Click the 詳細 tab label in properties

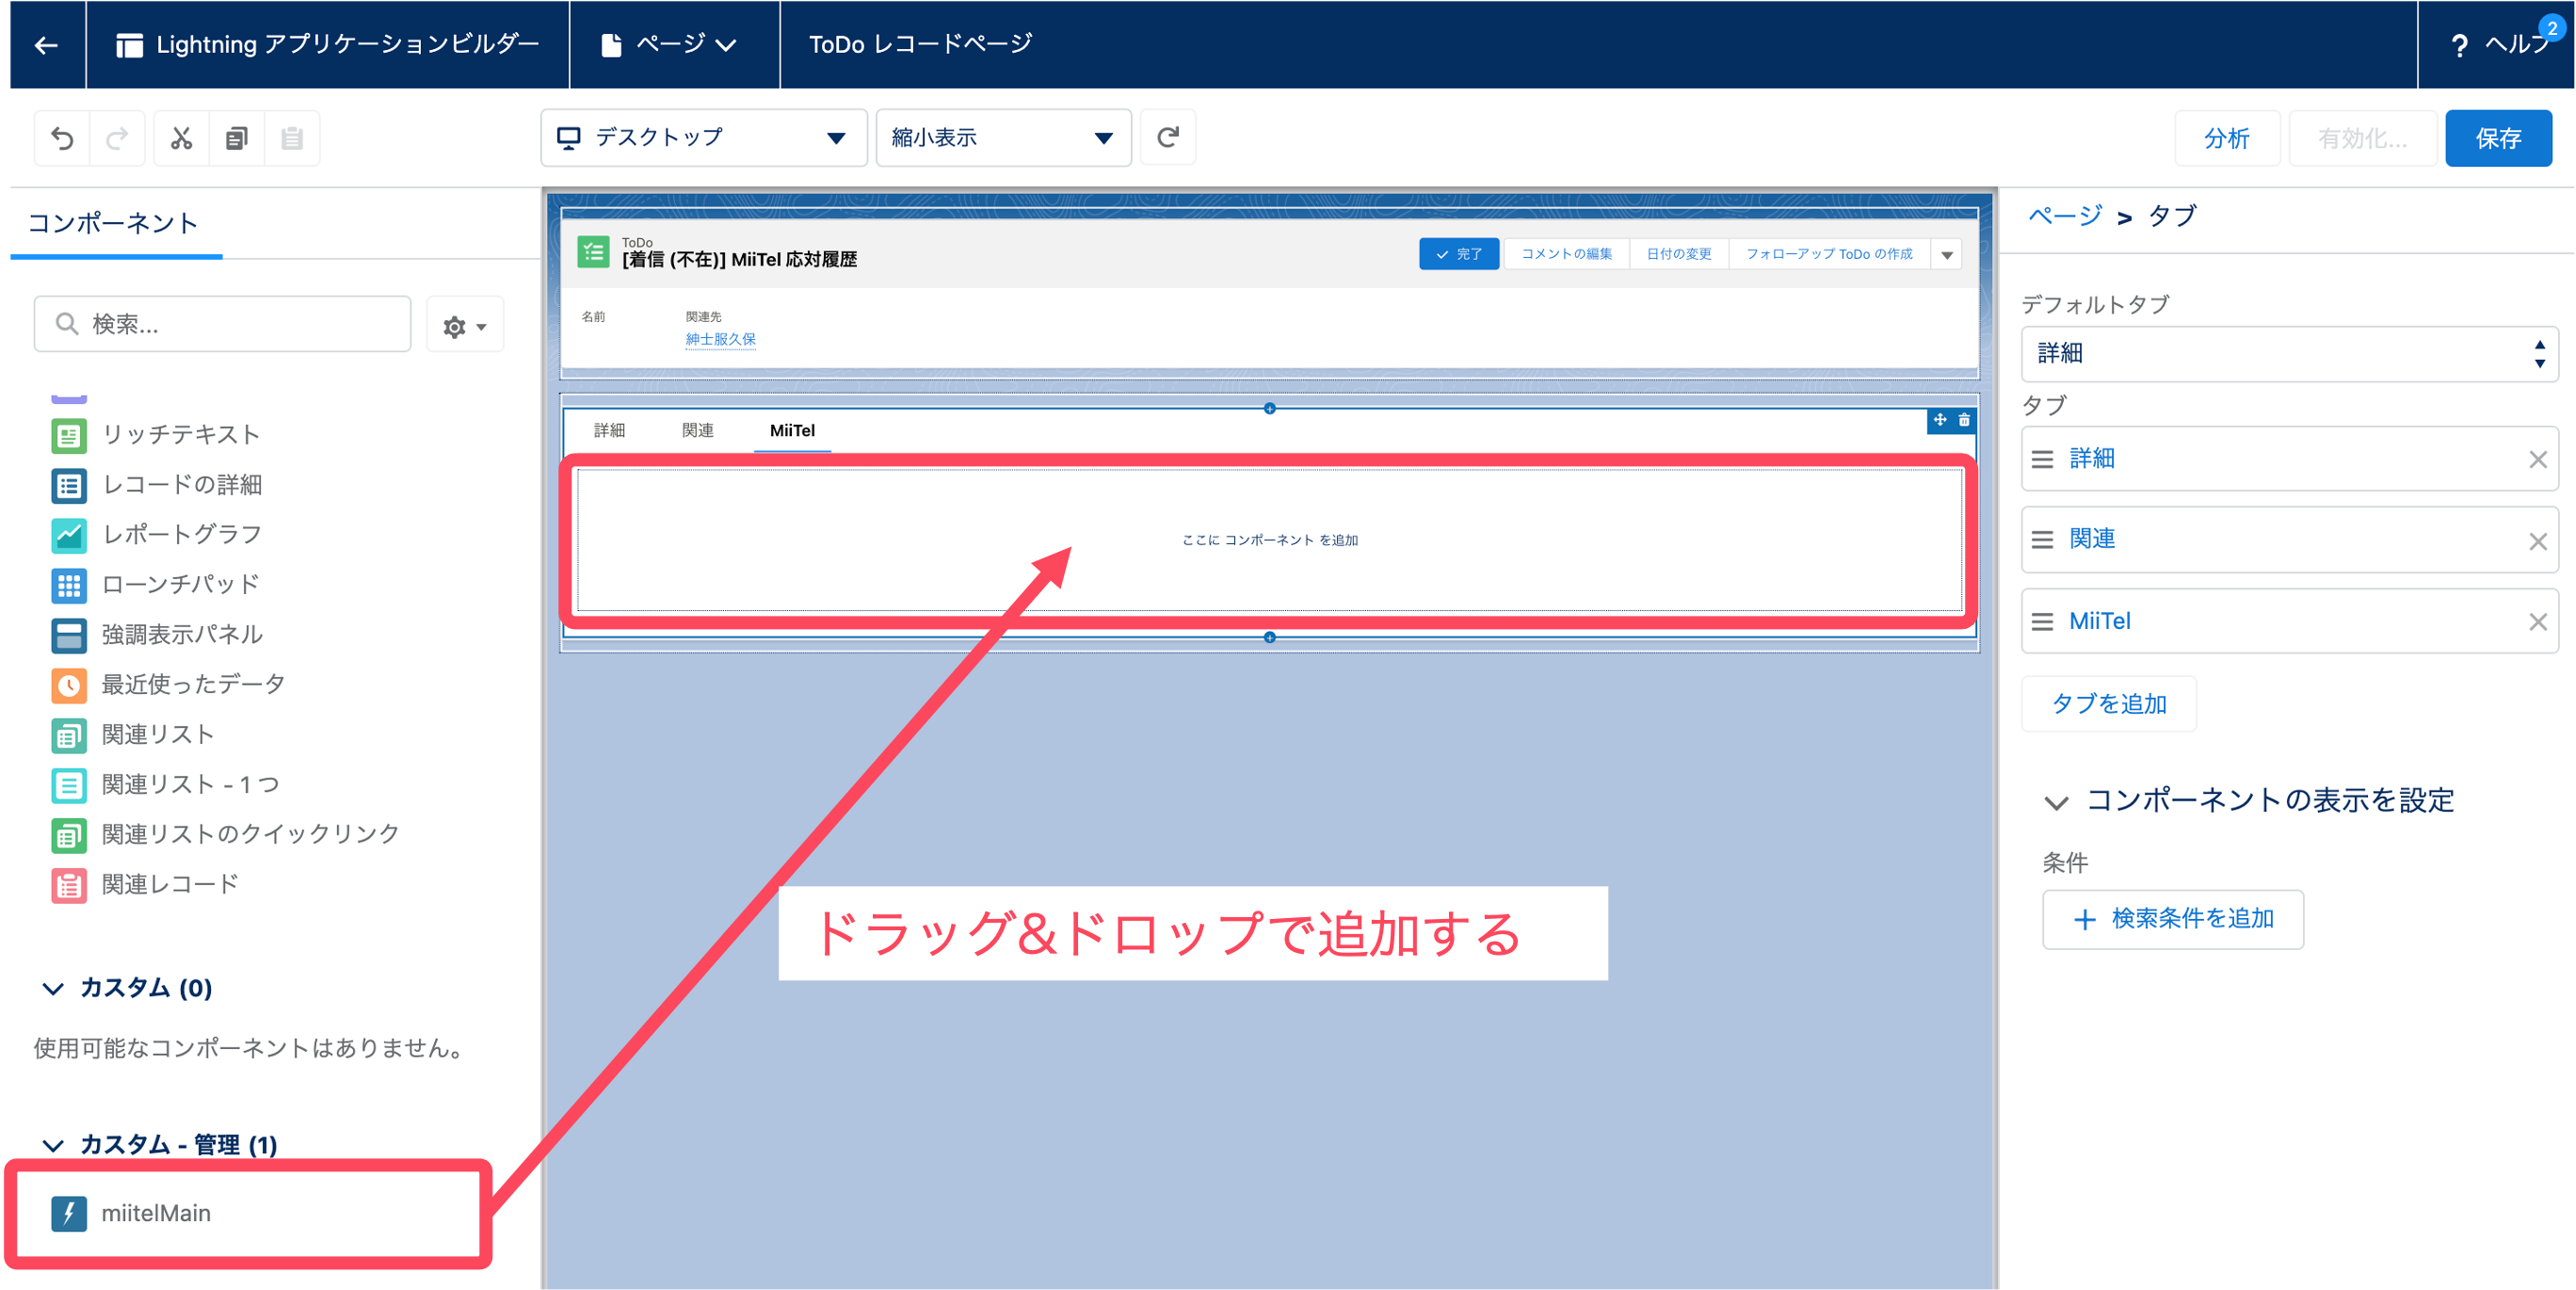click(2092, 459)
